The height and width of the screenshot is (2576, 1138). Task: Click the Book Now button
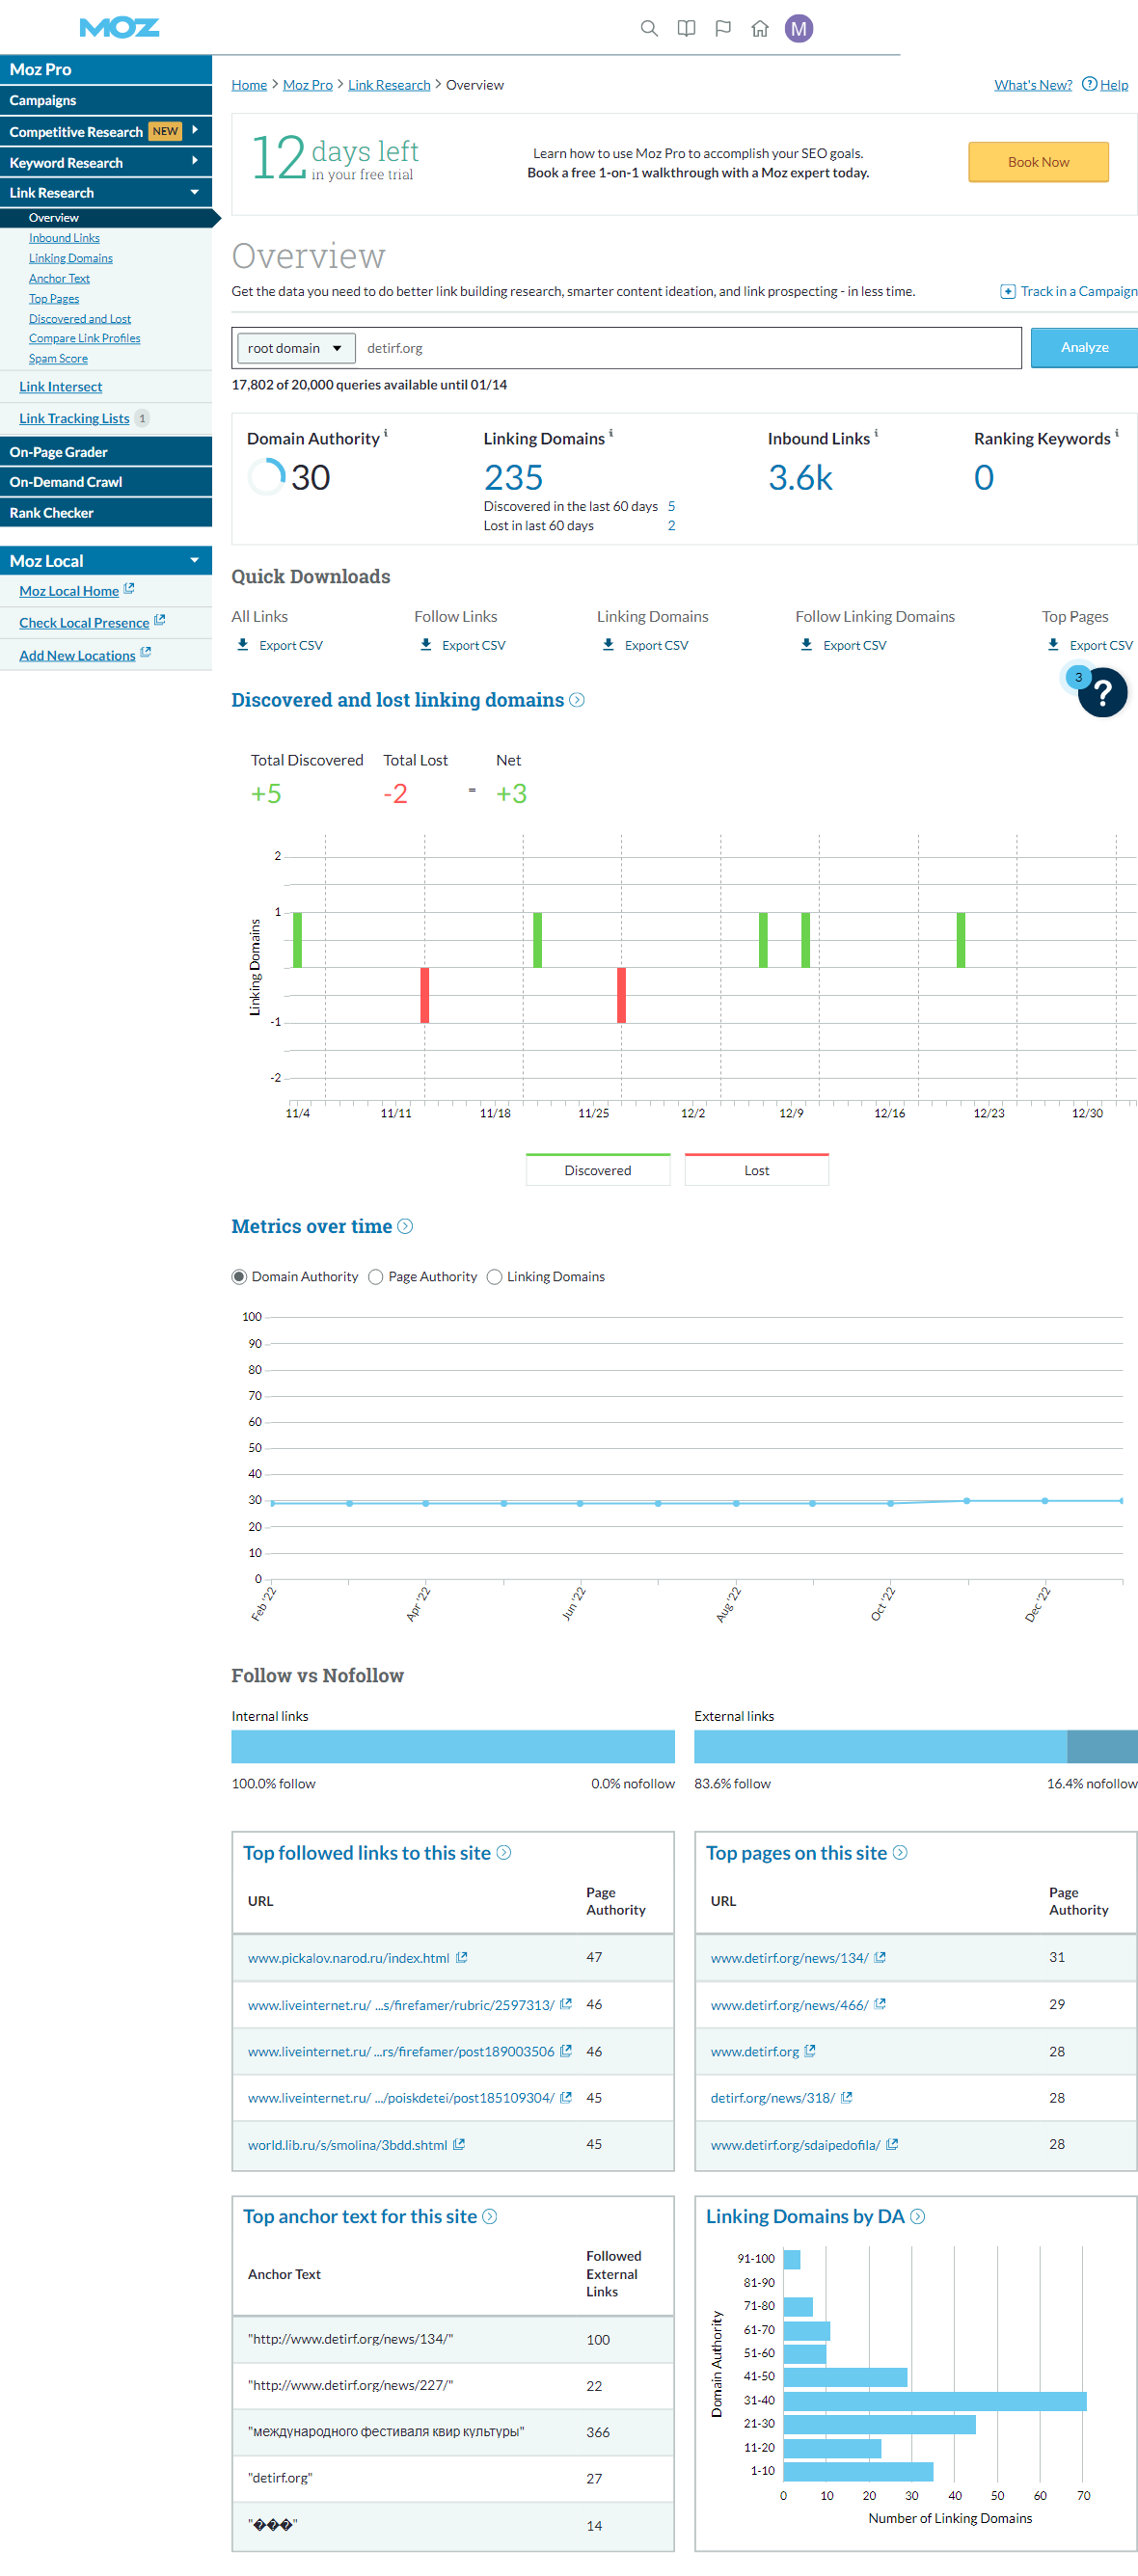(x=1037, y=162)
